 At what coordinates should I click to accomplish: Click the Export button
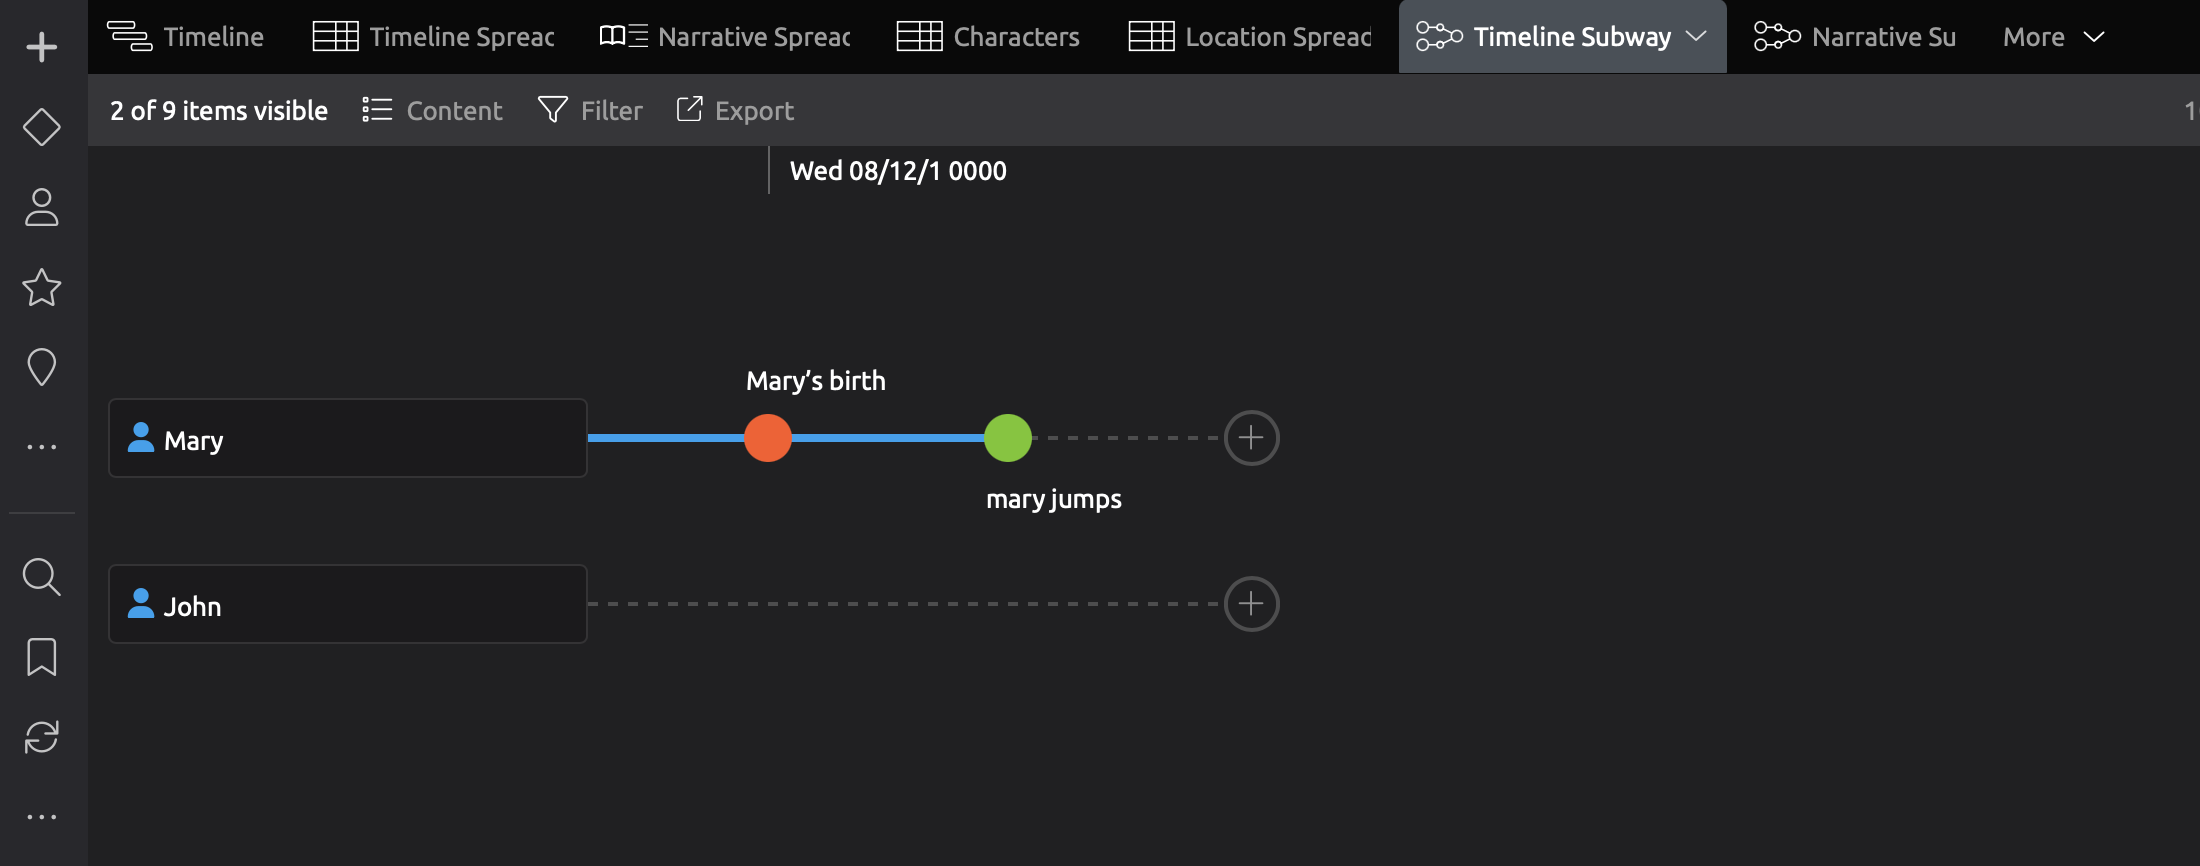[735, 110]
